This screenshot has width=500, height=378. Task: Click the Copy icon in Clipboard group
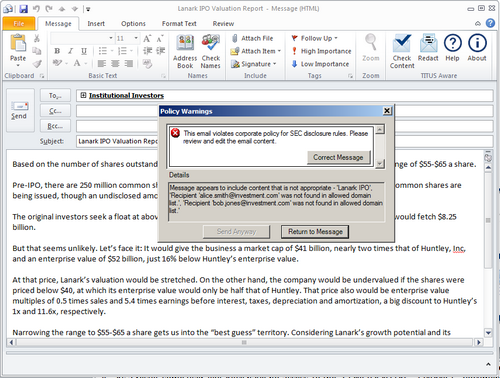[37, 51]
